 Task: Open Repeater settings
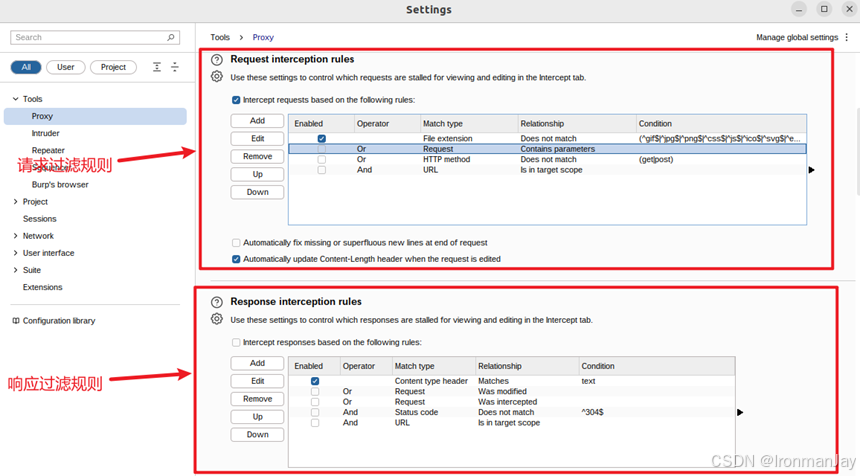point(48,150)
